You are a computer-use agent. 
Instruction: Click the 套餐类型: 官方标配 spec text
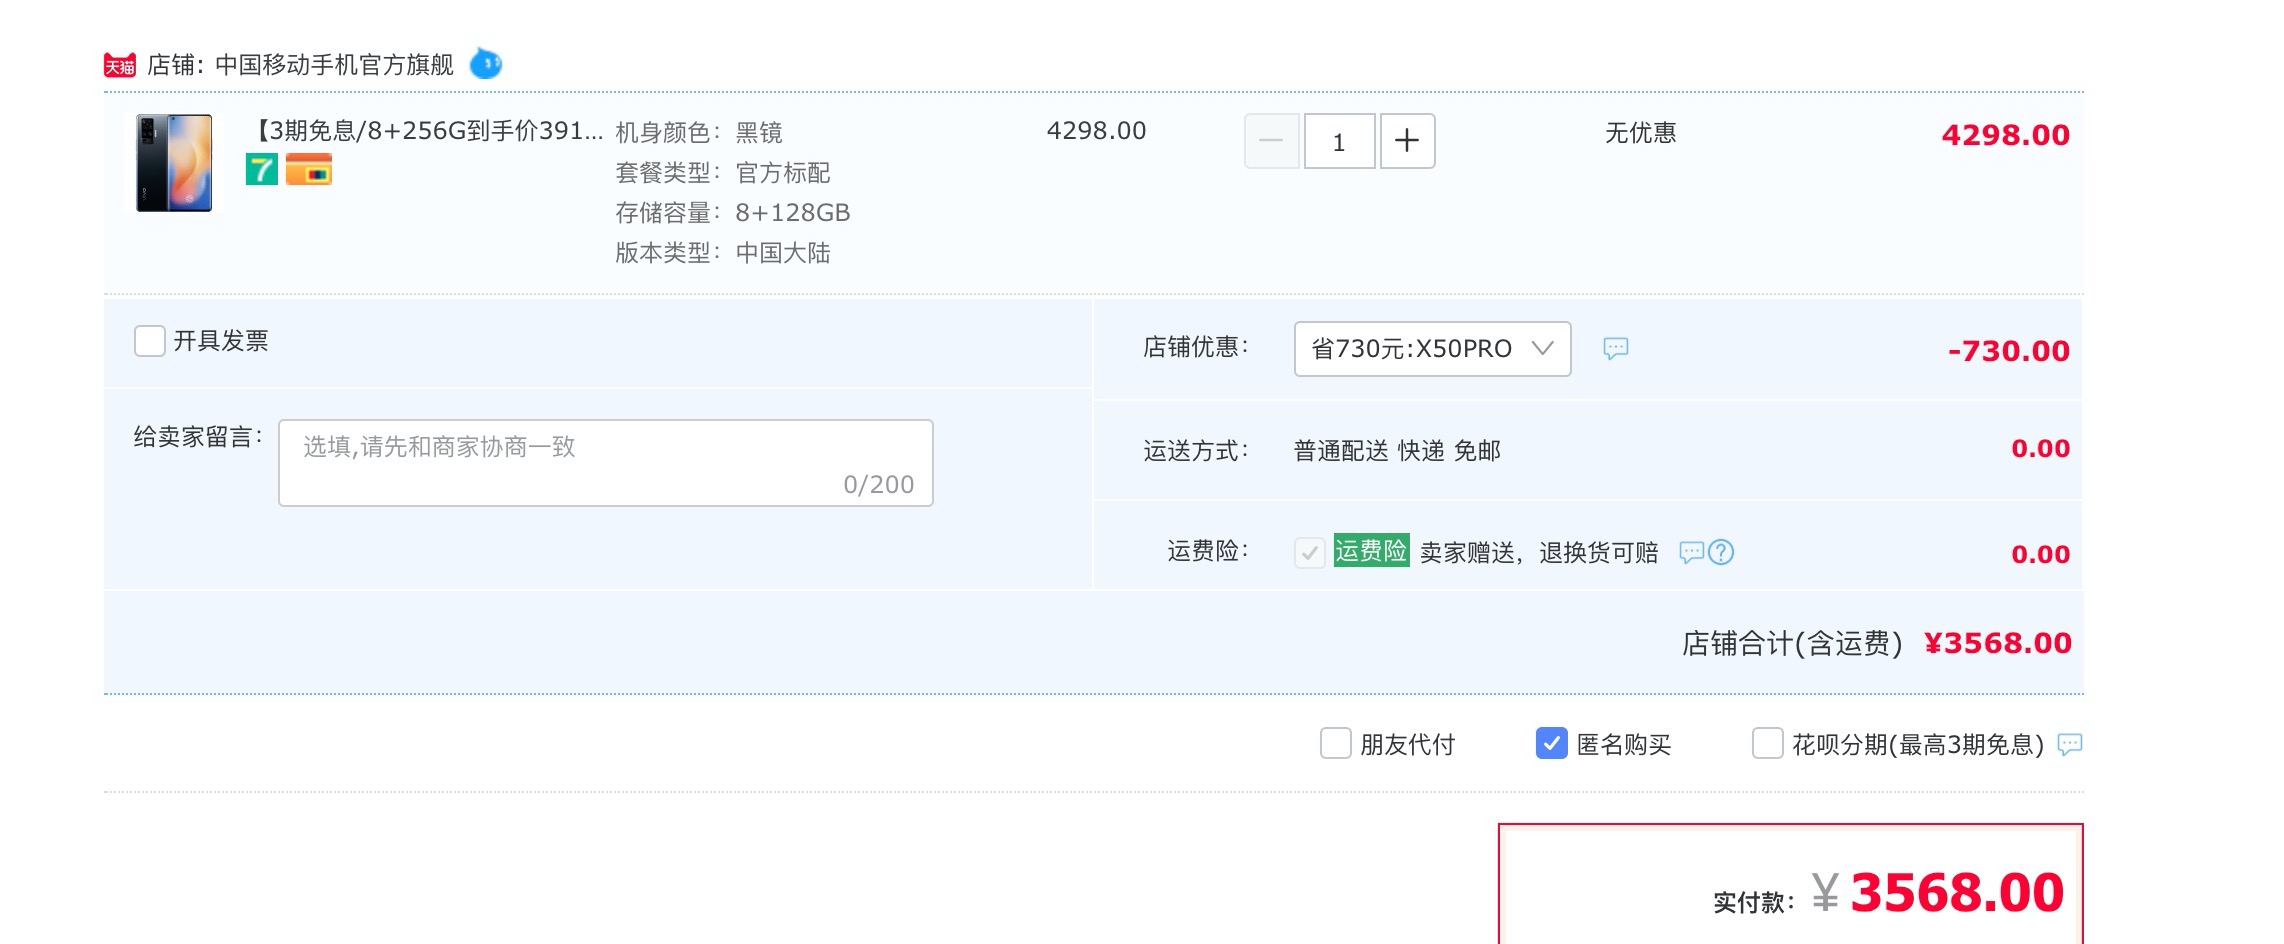pyautogui.click(x=723, y=173)
